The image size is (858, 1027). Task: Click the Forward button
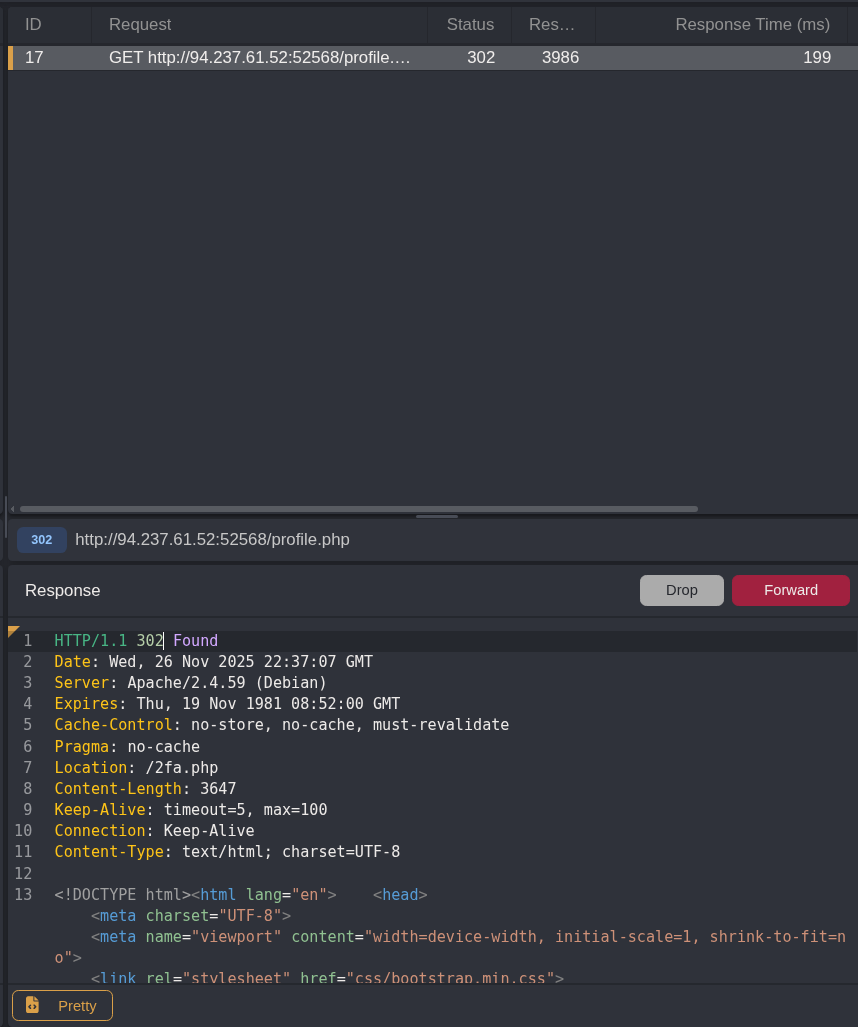click(x=790, y=590)
